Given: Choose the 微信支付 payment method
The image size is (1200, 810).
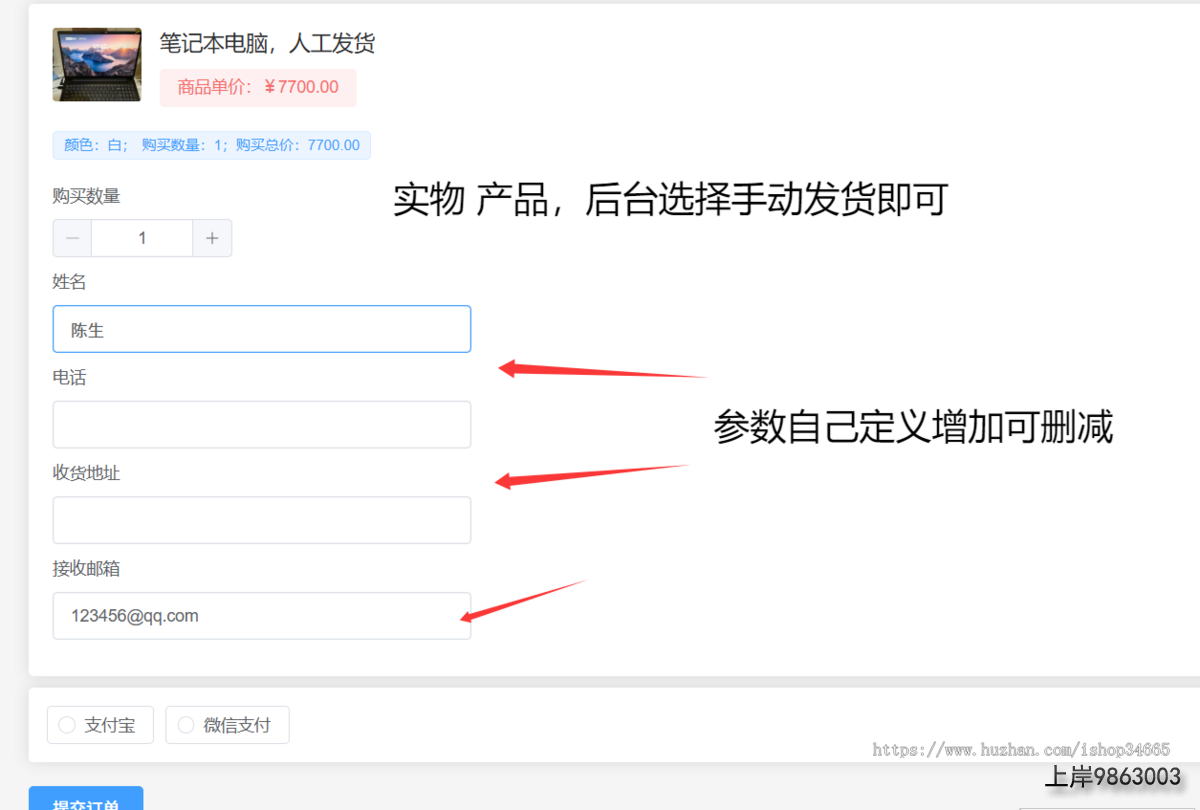Looking at the screenshot, I should pyautogui.click(x=227, y=725).
